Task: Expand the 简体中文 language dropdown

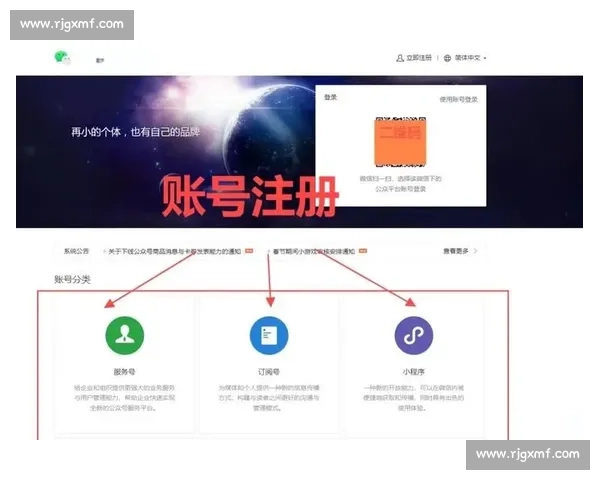Action: point(470,58)
